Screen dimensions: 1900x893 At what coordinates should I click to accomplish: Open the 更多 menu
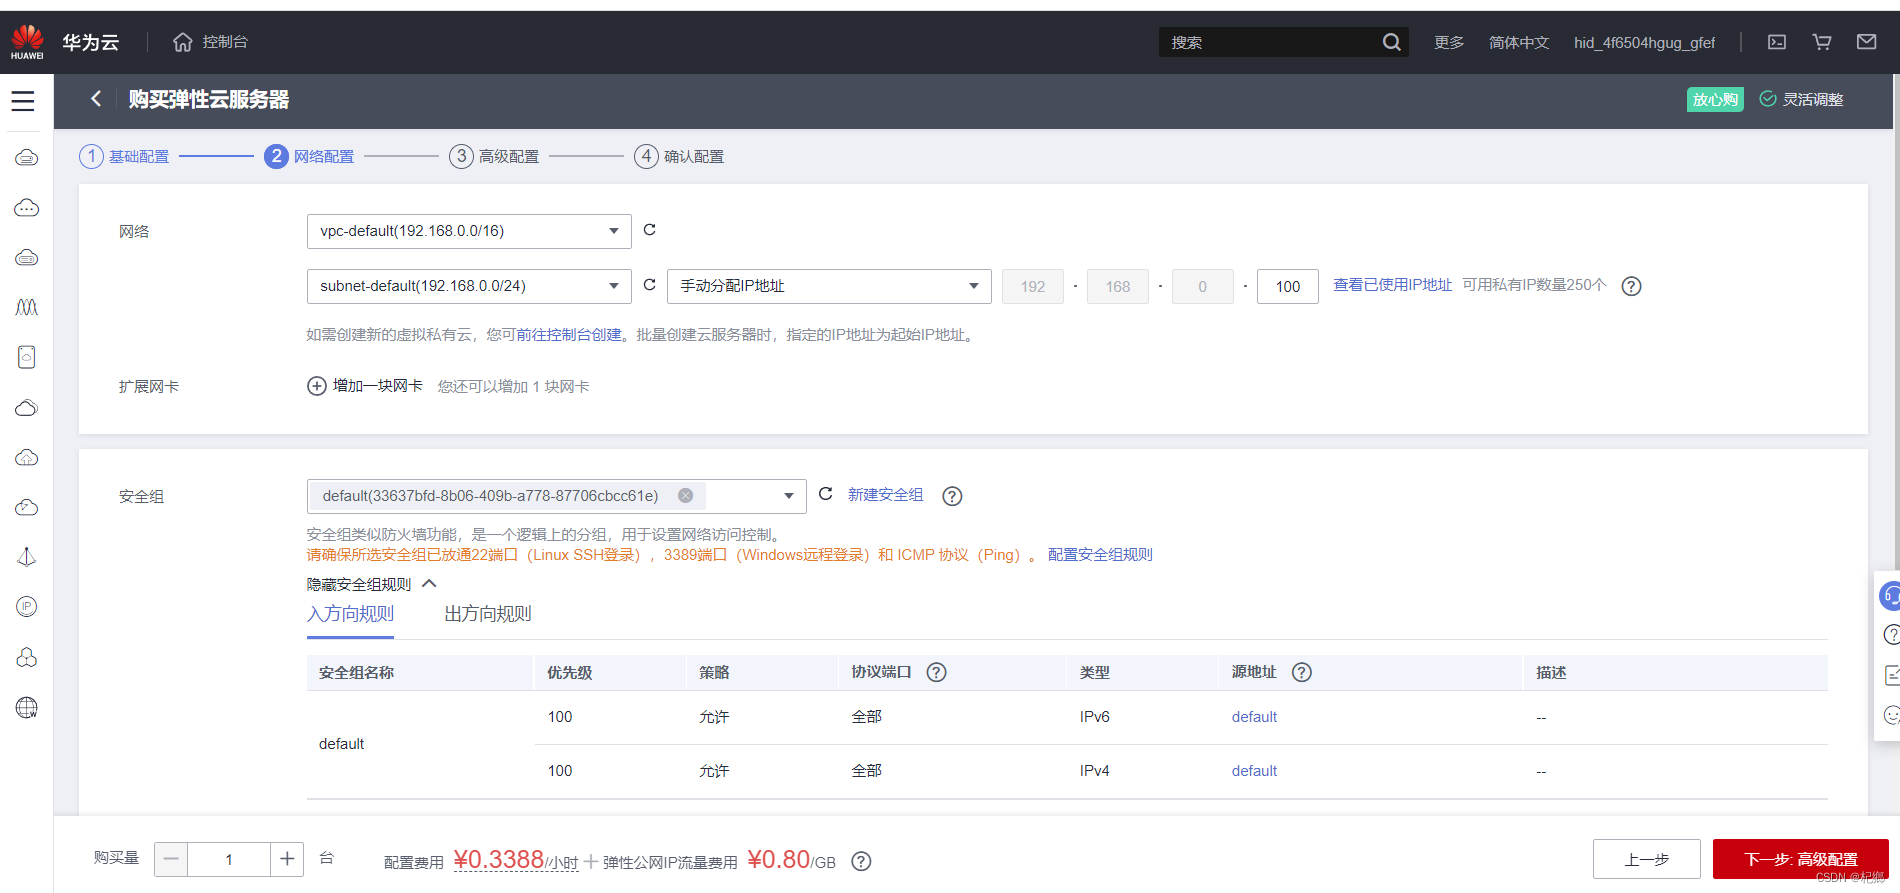[1448, 42]
